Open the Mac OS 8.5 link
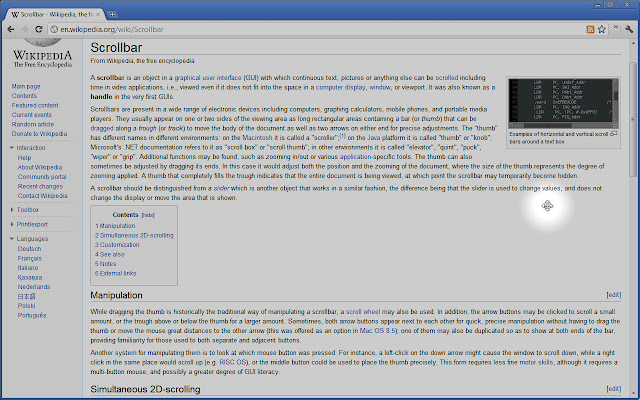640x400 pixels. (x=378, y=331)
